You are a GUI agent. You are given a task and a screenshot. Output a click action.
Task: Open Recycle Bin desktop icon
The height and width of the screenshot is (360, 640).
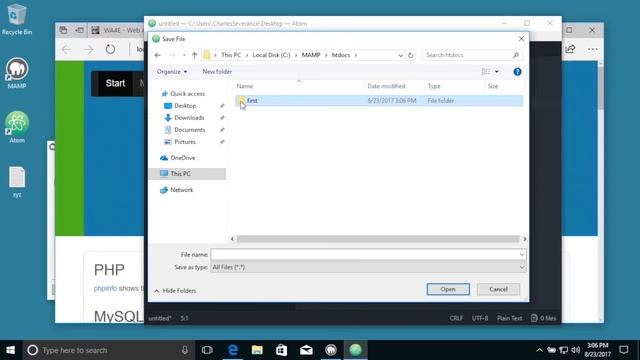(17, 19)
